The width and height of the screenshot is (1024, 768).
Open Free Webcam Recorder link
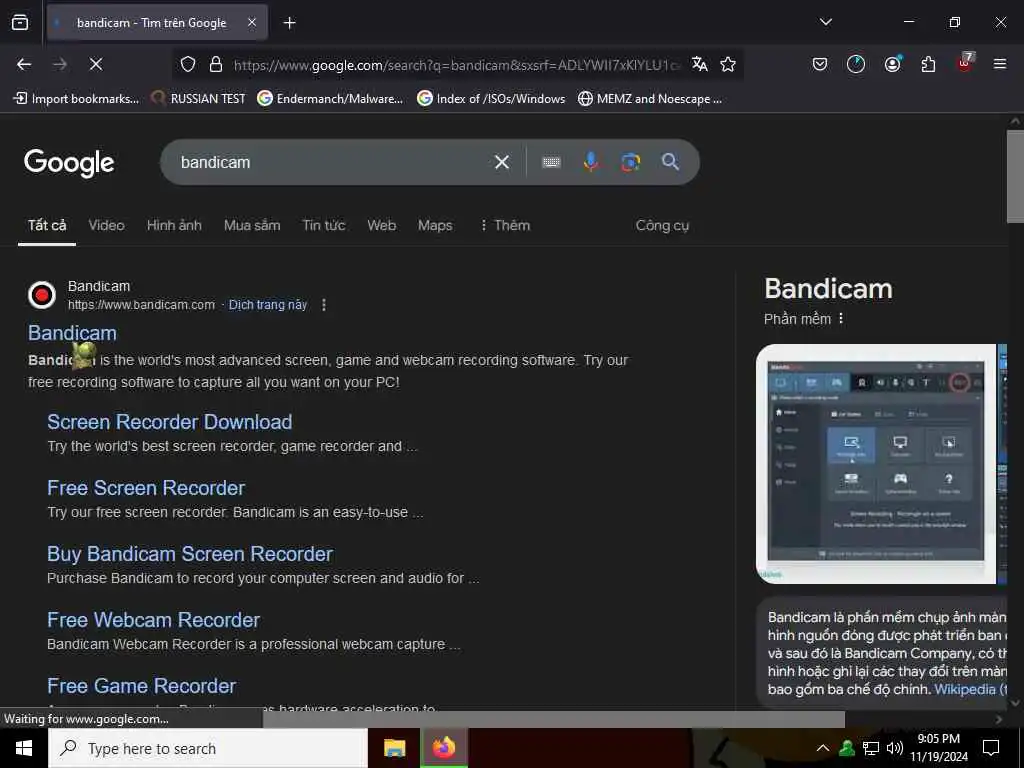[153, 620]
